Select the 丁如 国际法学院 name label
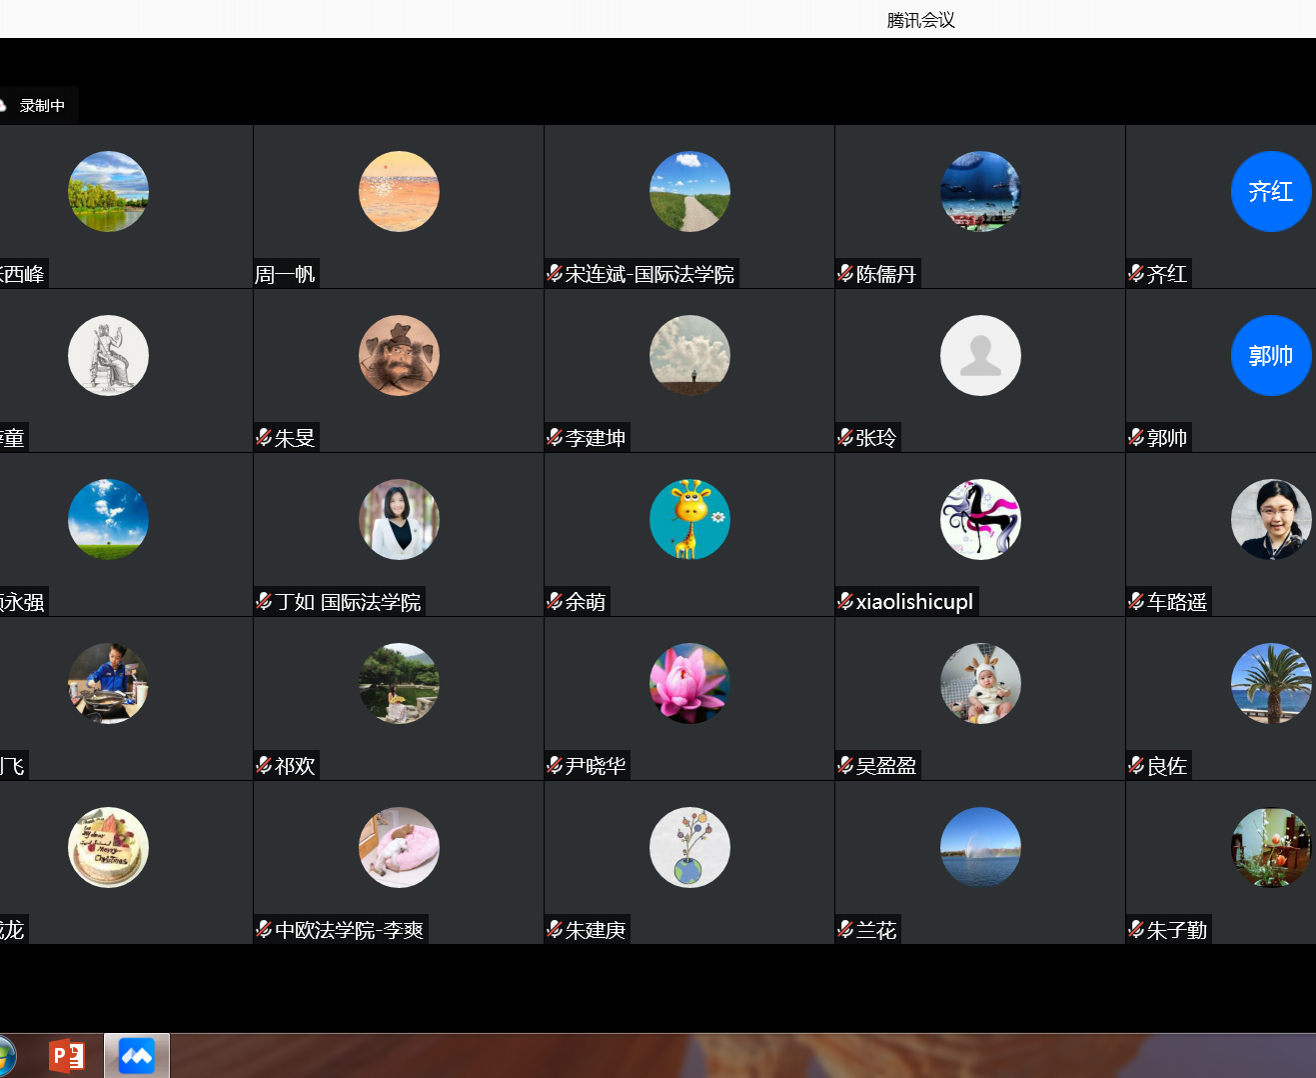Viewport: 1316px width, 1078px height. [348, 602]
